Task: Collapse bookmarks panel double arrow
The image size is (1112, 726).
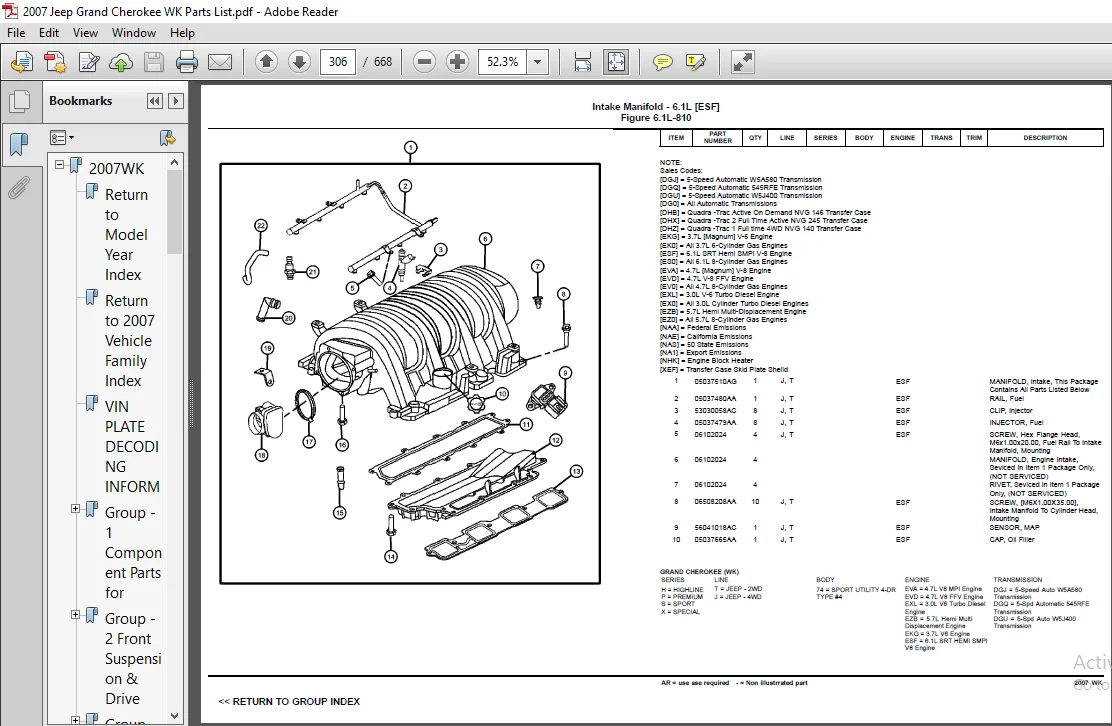Action: [155, 101]
